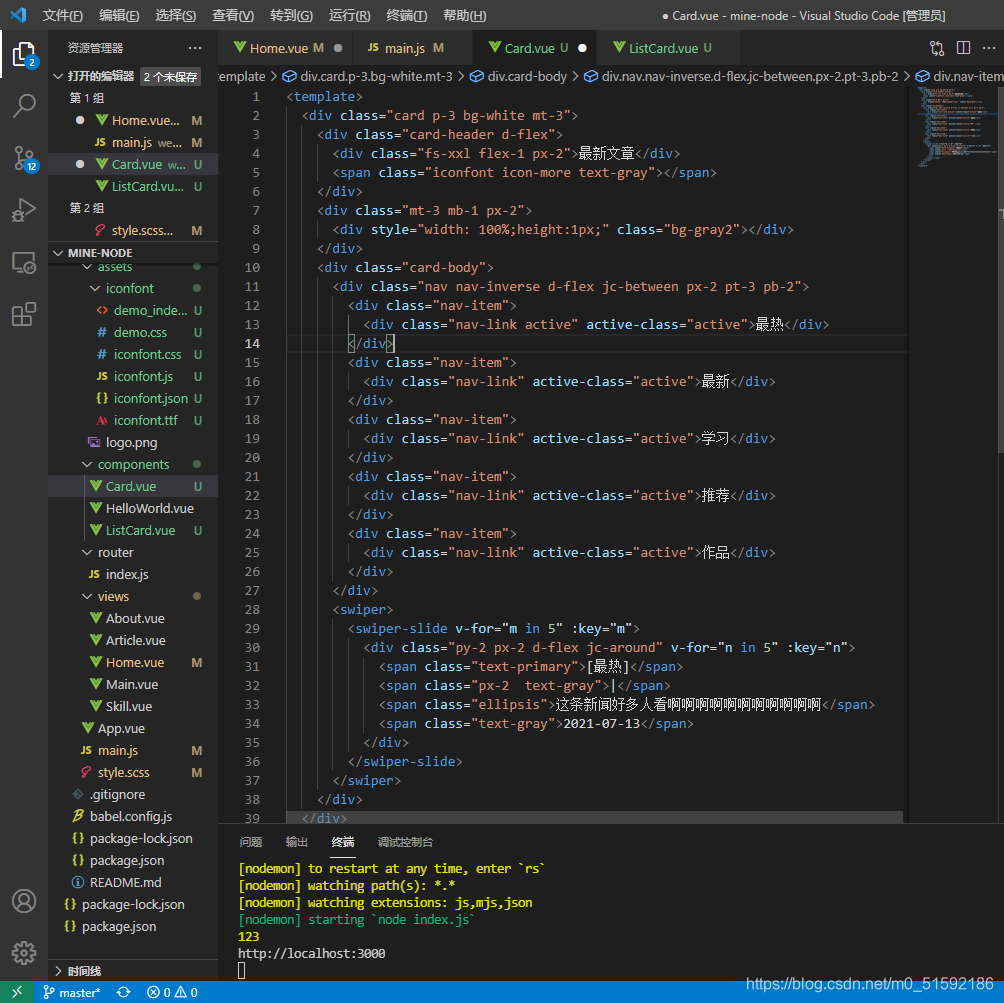Click the errors and warnings status indicator

coord(172,993)
